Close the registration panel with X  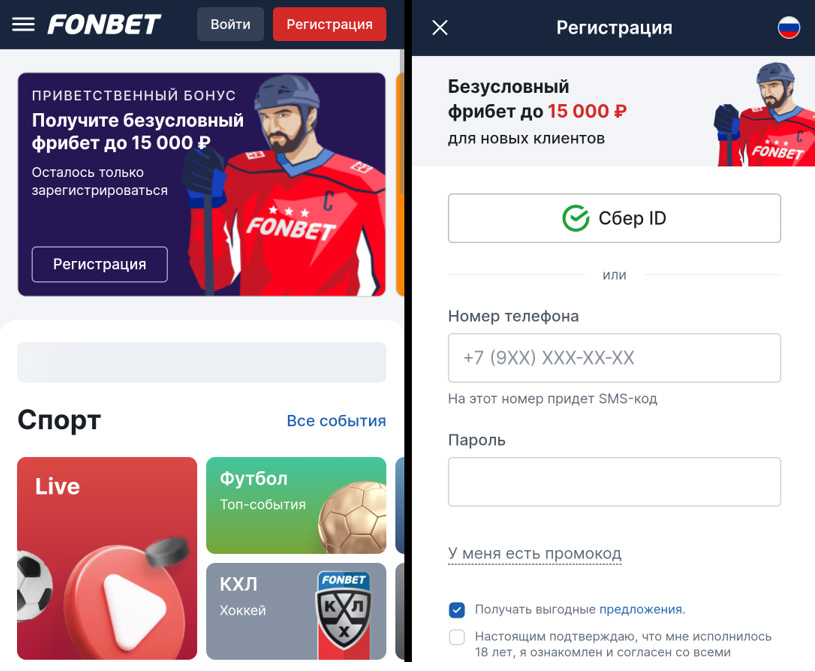(x=440, y=28)
